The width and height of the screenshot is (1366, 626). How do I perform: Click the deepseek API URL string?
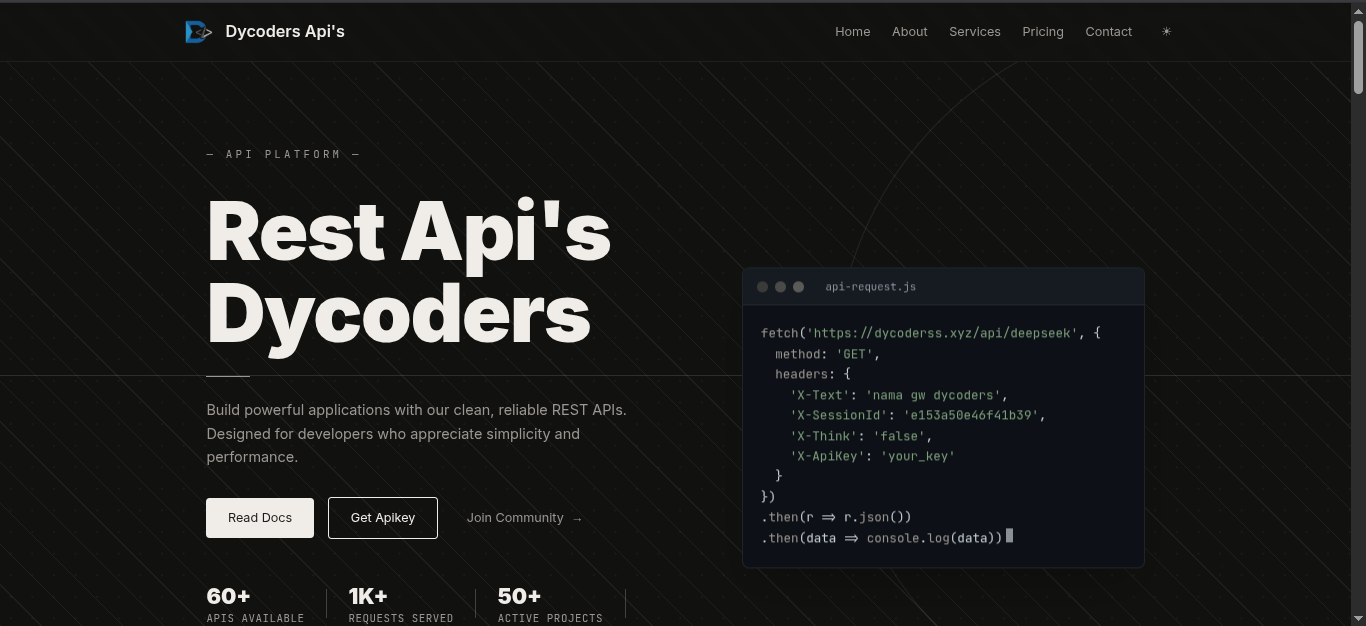[x=943, y=333]
